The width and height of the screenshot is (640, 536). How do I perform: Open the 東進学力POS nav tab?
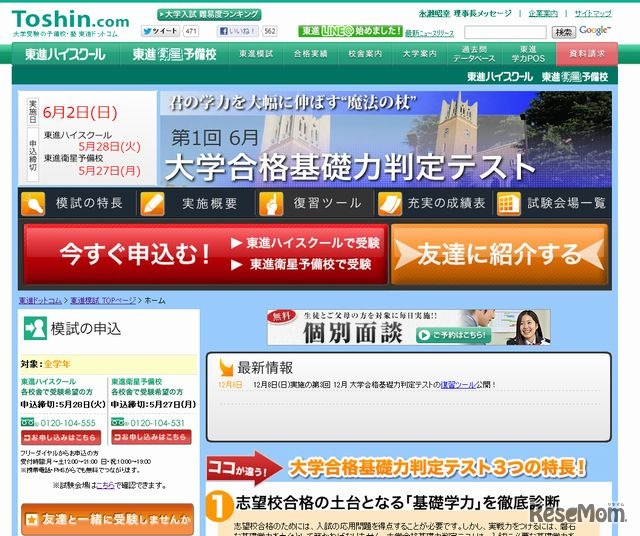click(529, 54)
